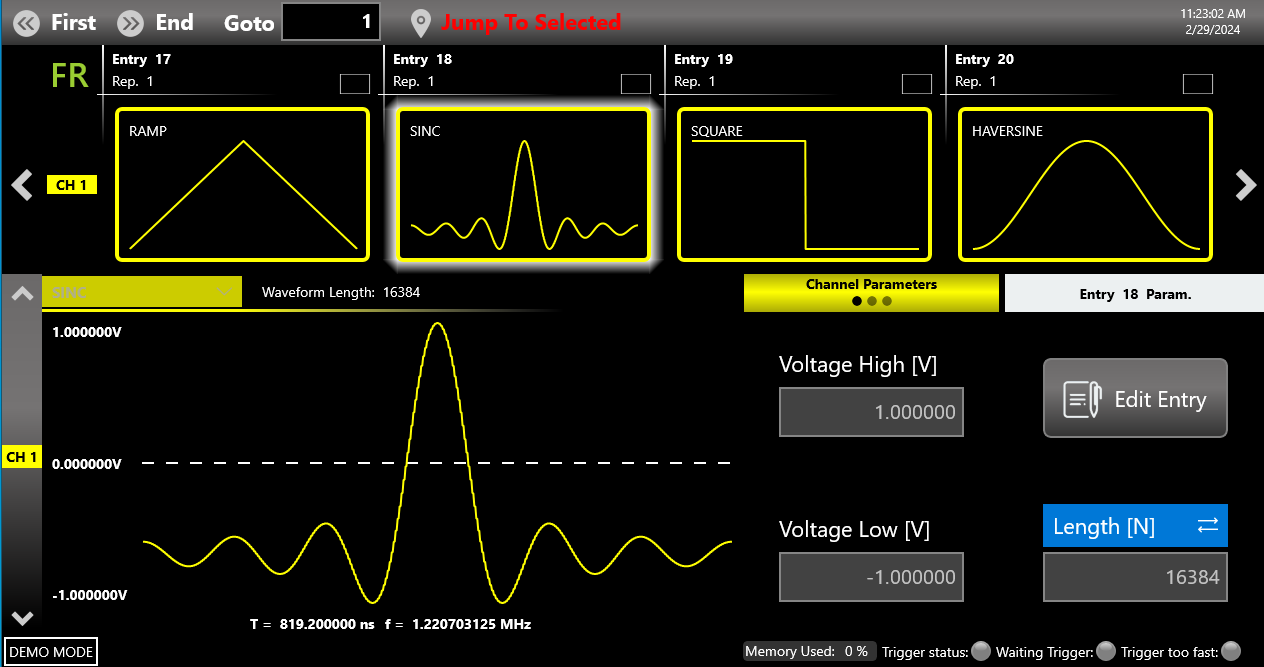Click the Voltage High value field

click(871, 412)
